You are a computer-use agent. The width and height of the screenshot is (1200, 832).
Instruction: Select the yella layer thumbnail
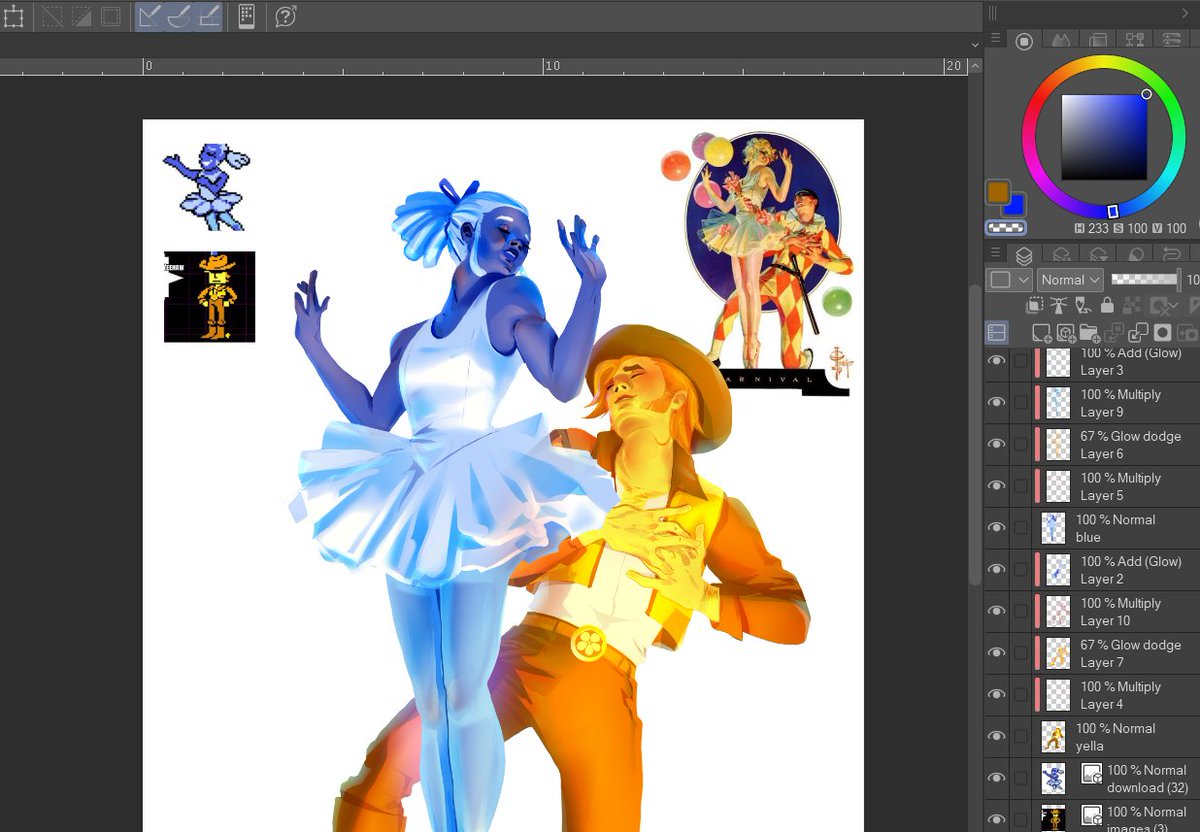(x=1053, y=737)
